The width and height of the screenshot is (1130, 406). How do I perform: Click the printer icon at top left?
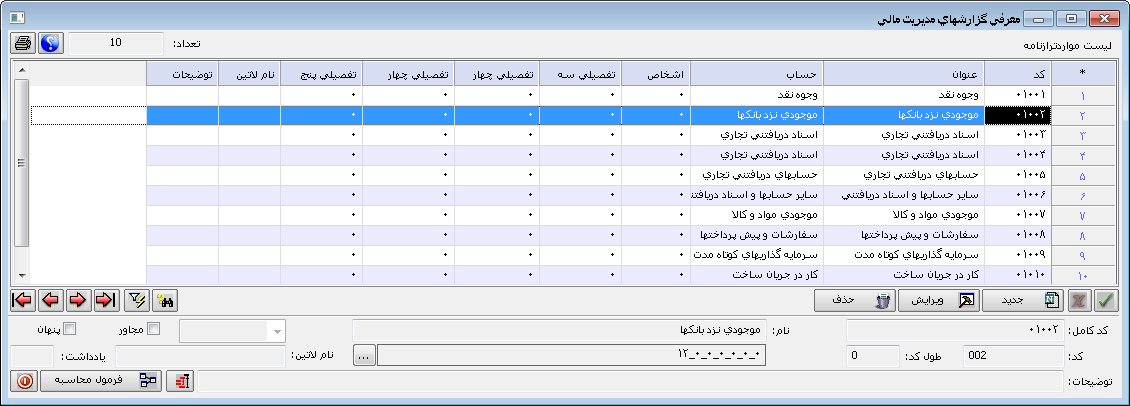pos(23,43)
